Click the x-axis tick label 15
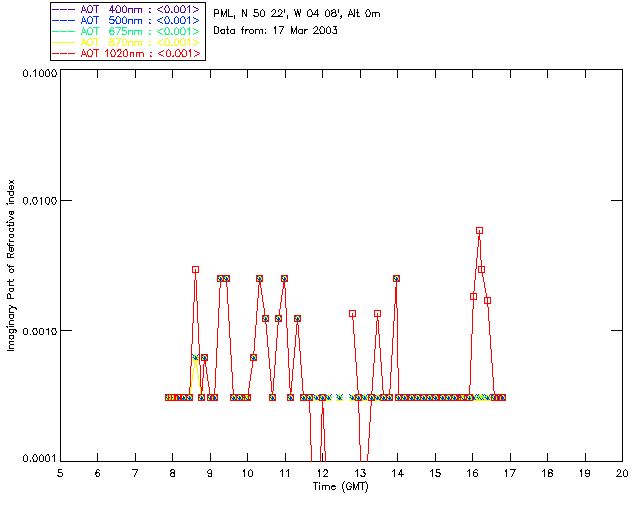This screenshot has width=640, height=512. click(x=435, y=473)
